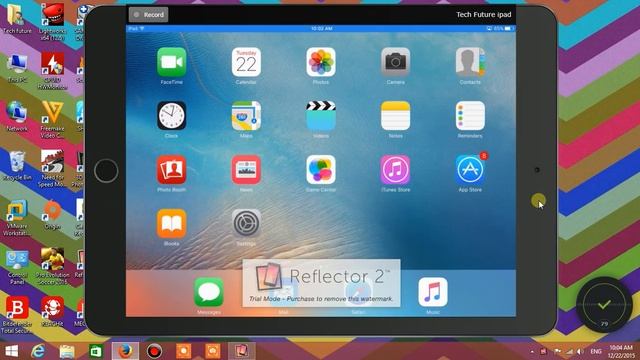Open the Origin desktop shortcut
This screenshot has width=640, height=360.
[52, 215]
